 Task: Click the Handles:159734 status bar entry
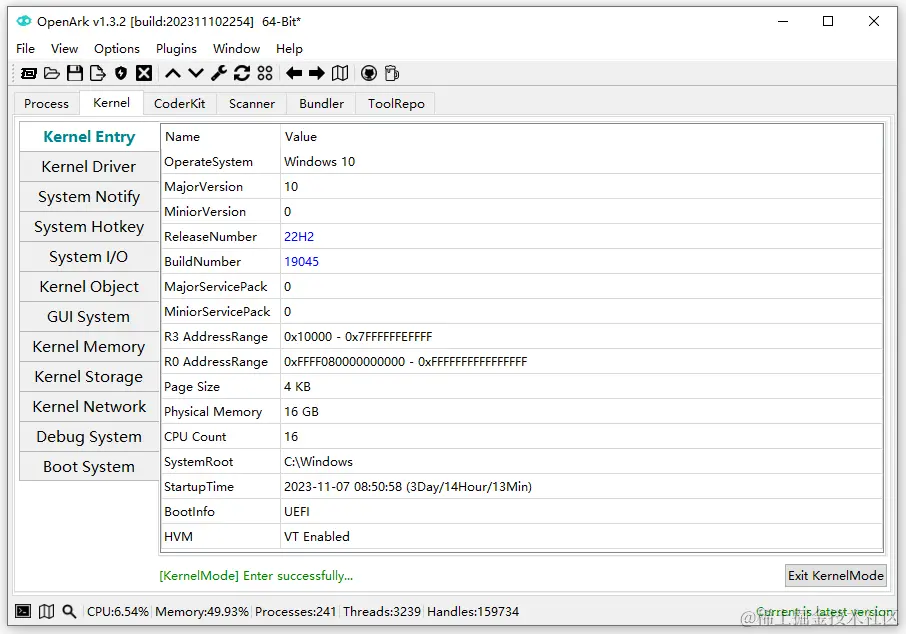tap(473, 611)
